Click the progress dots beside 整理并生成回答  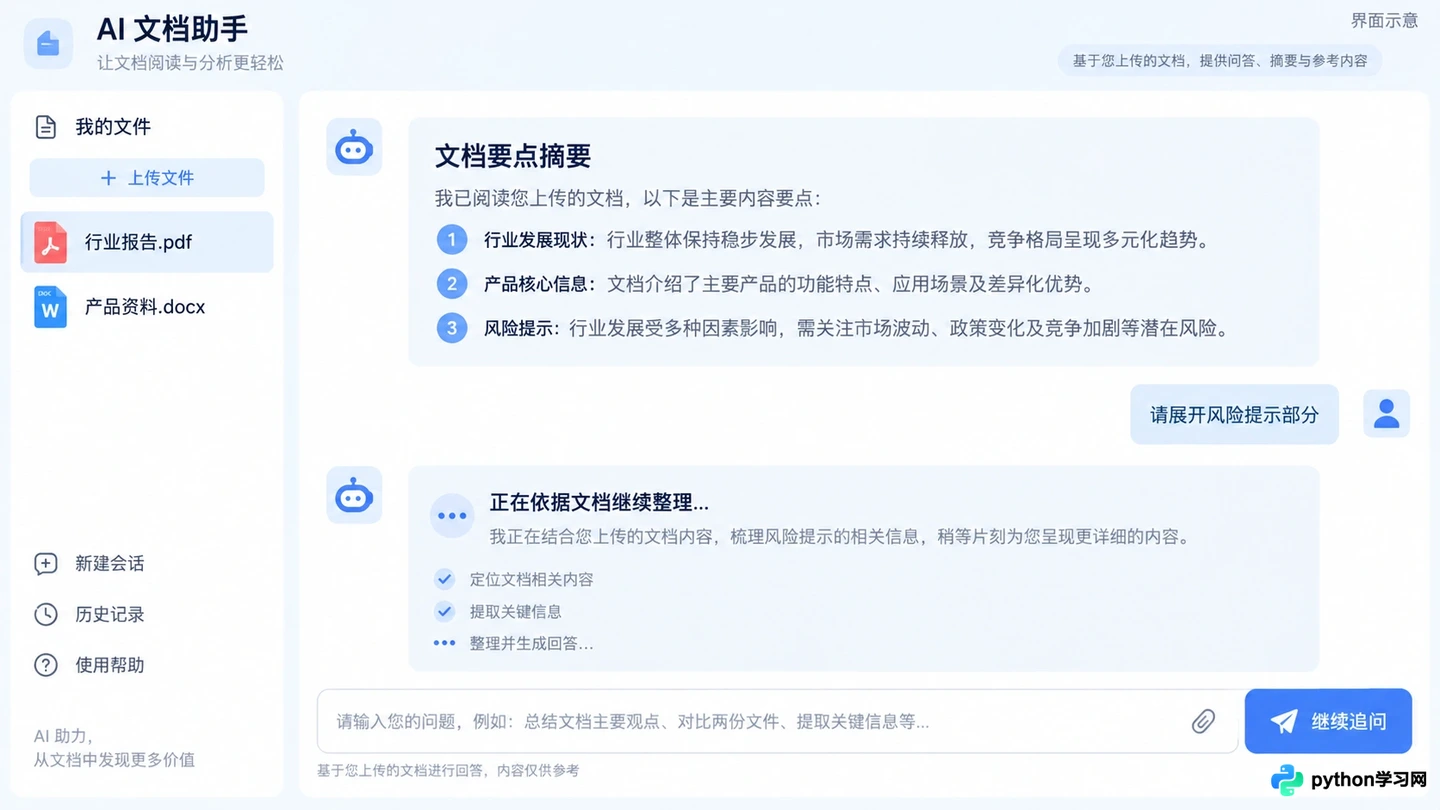point(444,643)
